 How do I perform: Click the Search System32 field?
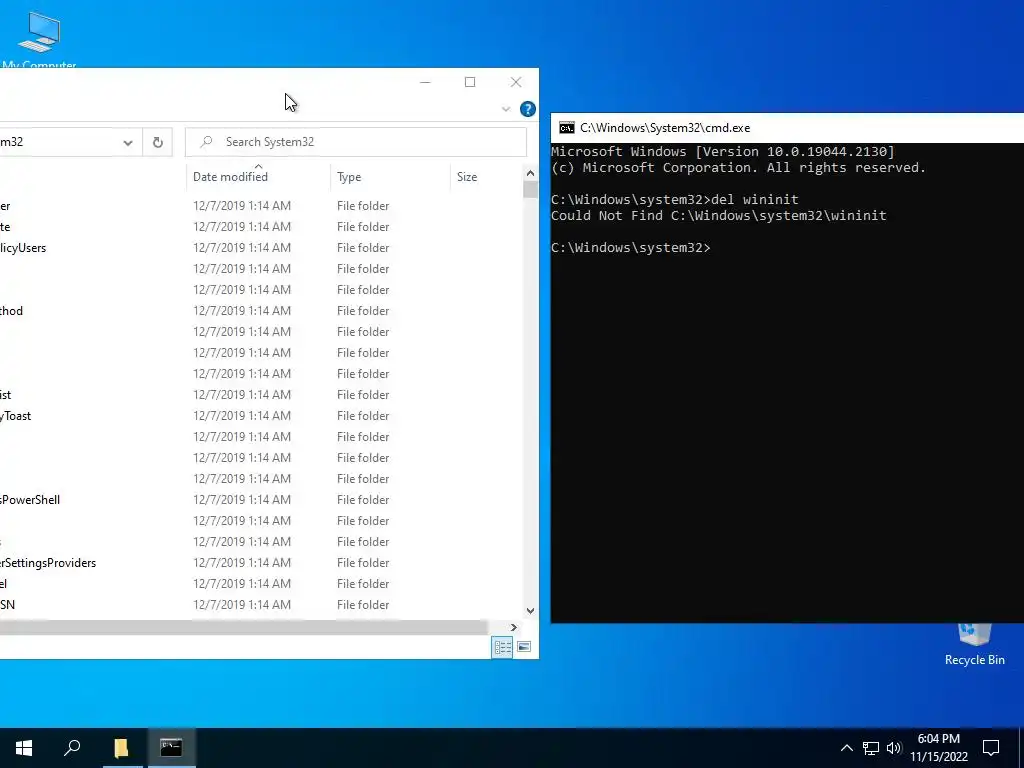click(356, 142)
